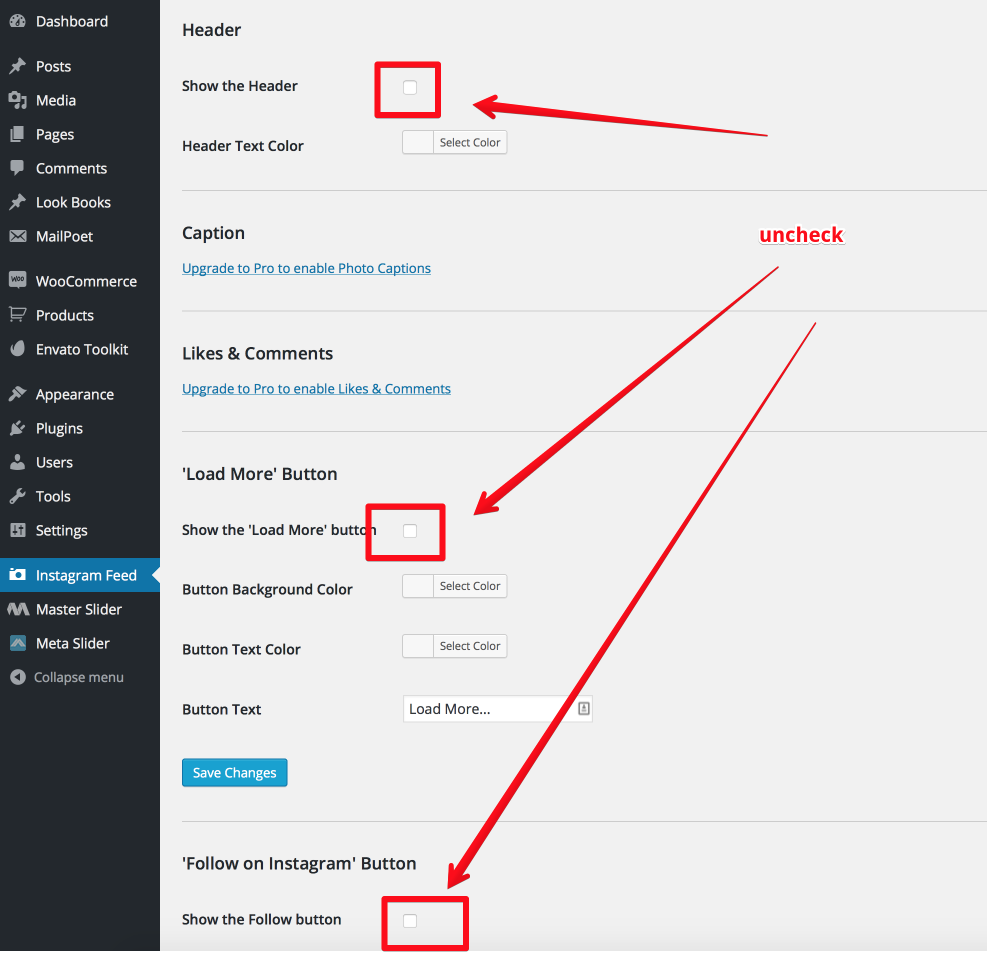Open Envato Toolkit menu item
This screenshot has height=953, width=987.
pyautogui.click(x=80, y=349)
